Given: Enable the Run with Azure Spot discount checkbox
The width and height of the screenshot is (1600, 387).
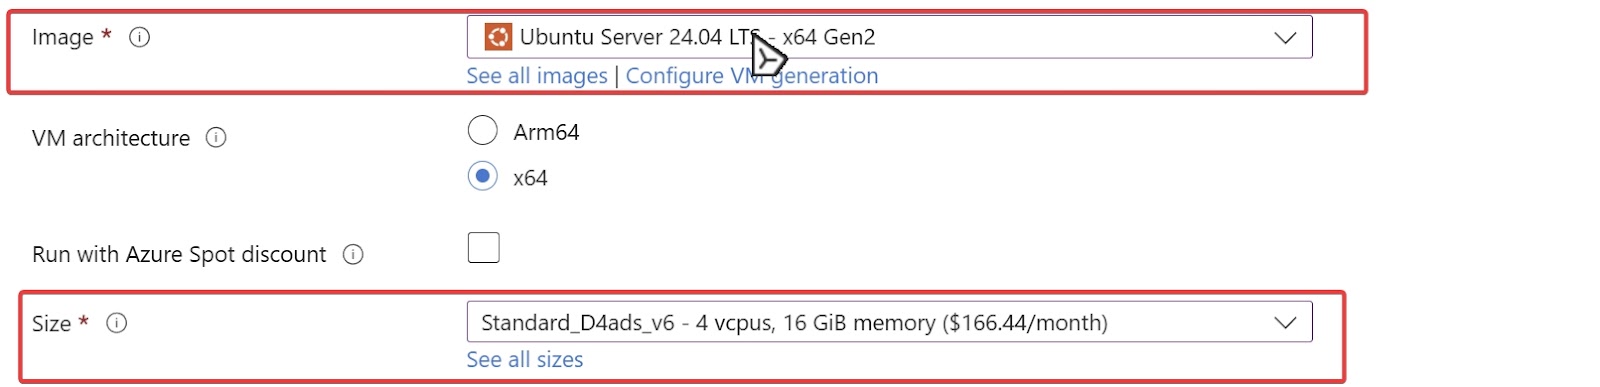Looking at the screenshot, I should [x=484, y=247].
